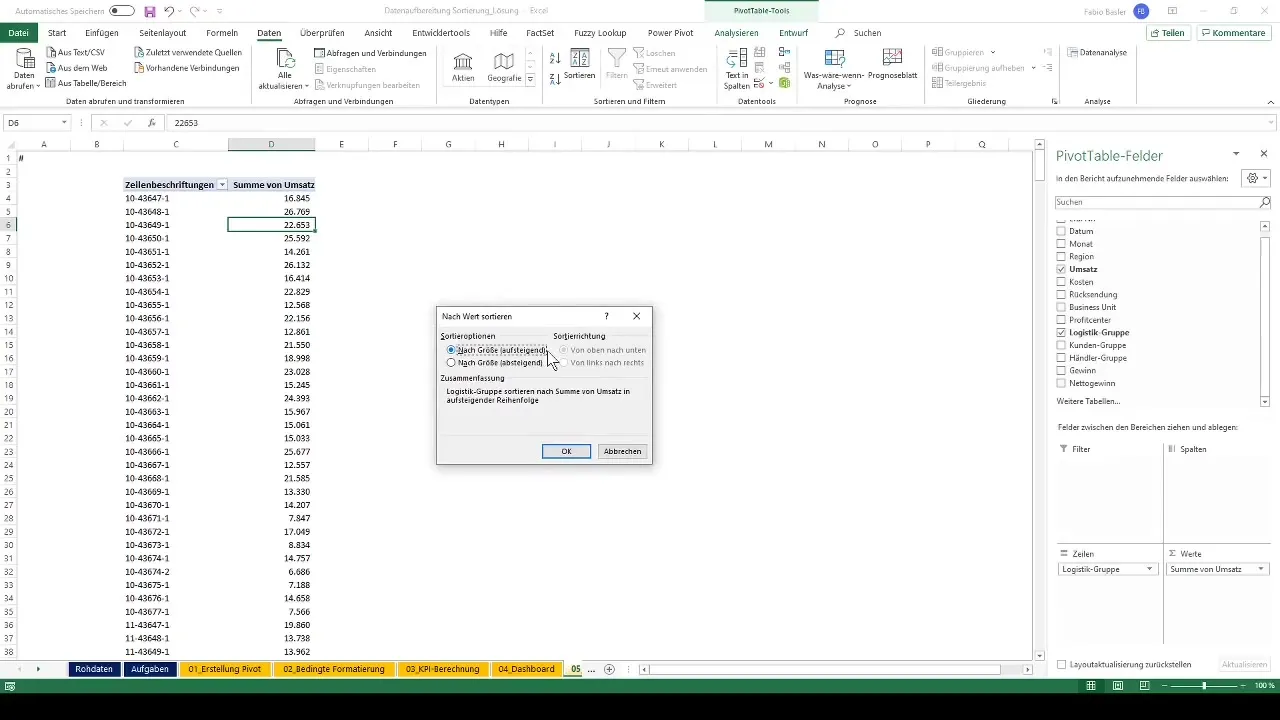Switch to the Power Pivot tab
This screenshot has width=1280, height=720.
coord(672,33)
